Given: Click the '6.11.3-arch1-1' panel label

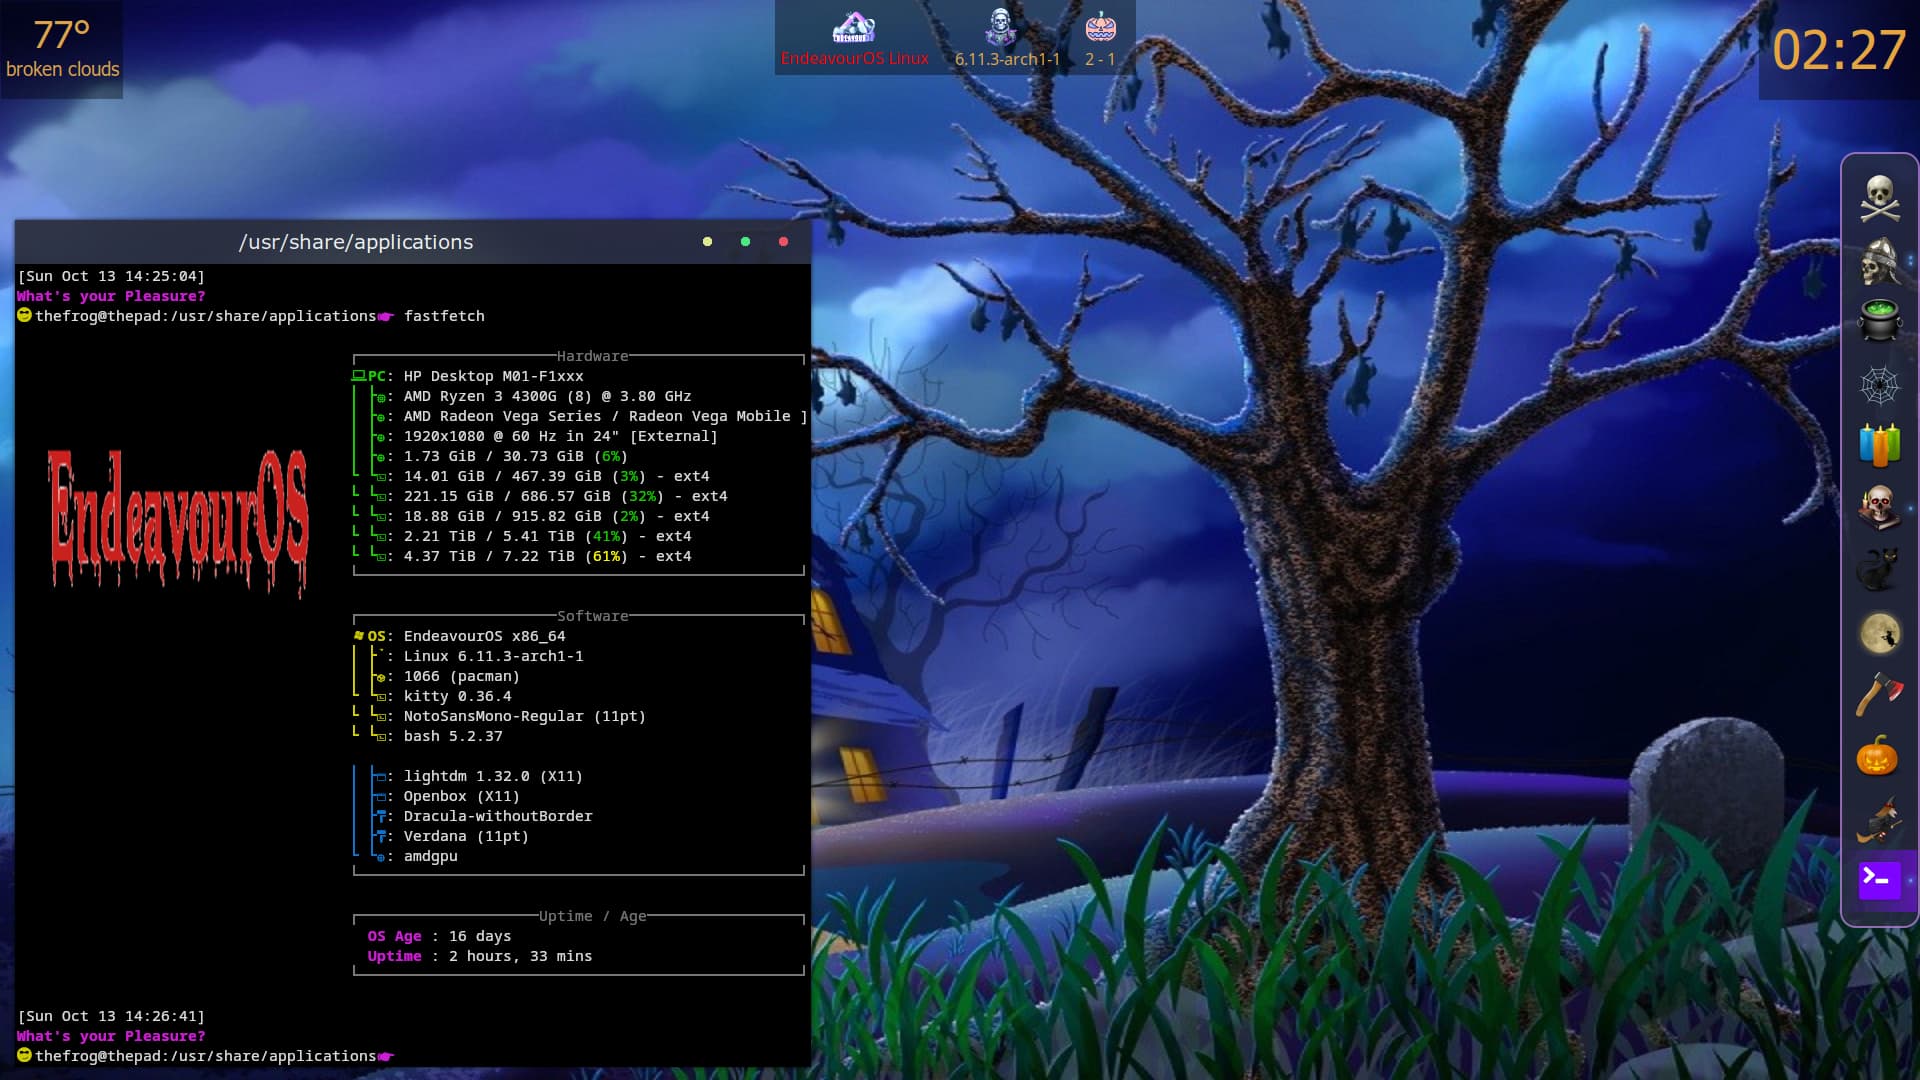Looking at the screenshot, I should [x=1007, y=59].
